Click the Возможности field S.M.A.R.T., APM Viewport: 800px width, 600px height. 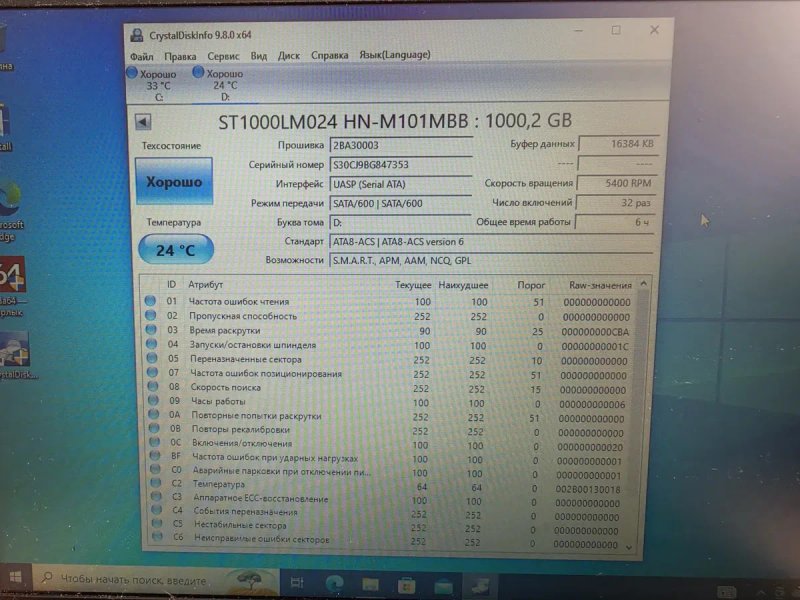click(x=491, y=261)
